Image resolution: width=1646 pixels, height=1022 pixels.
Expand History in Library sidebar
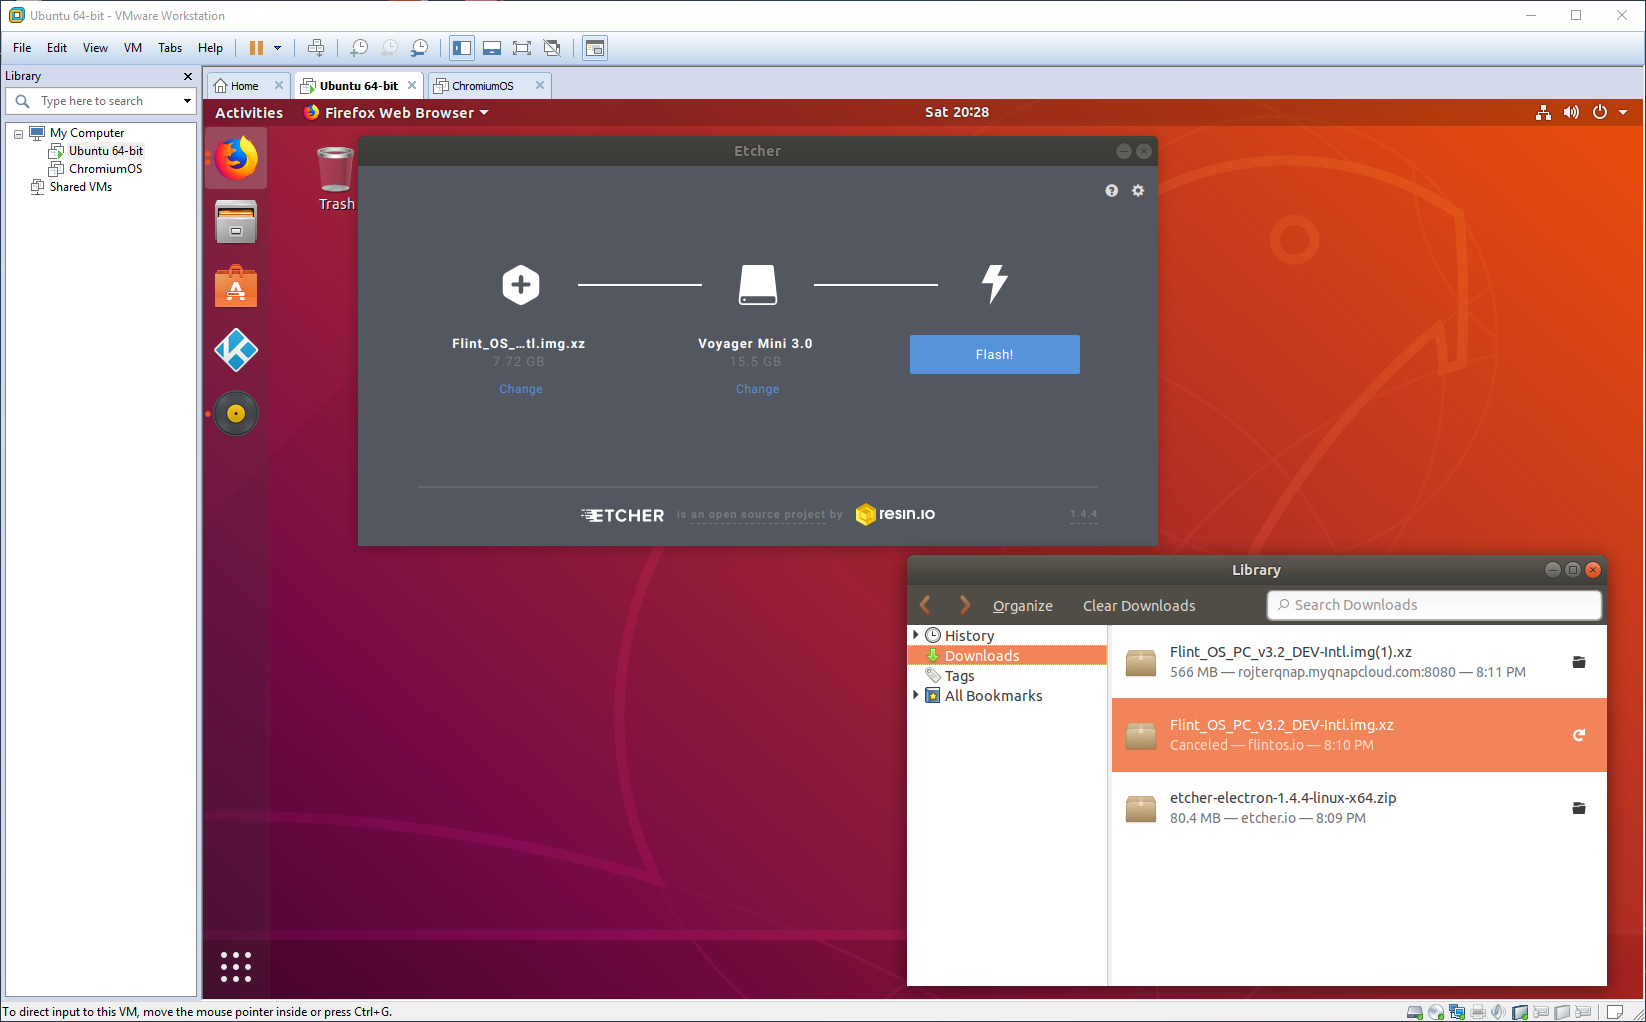[x=915, y=635]
